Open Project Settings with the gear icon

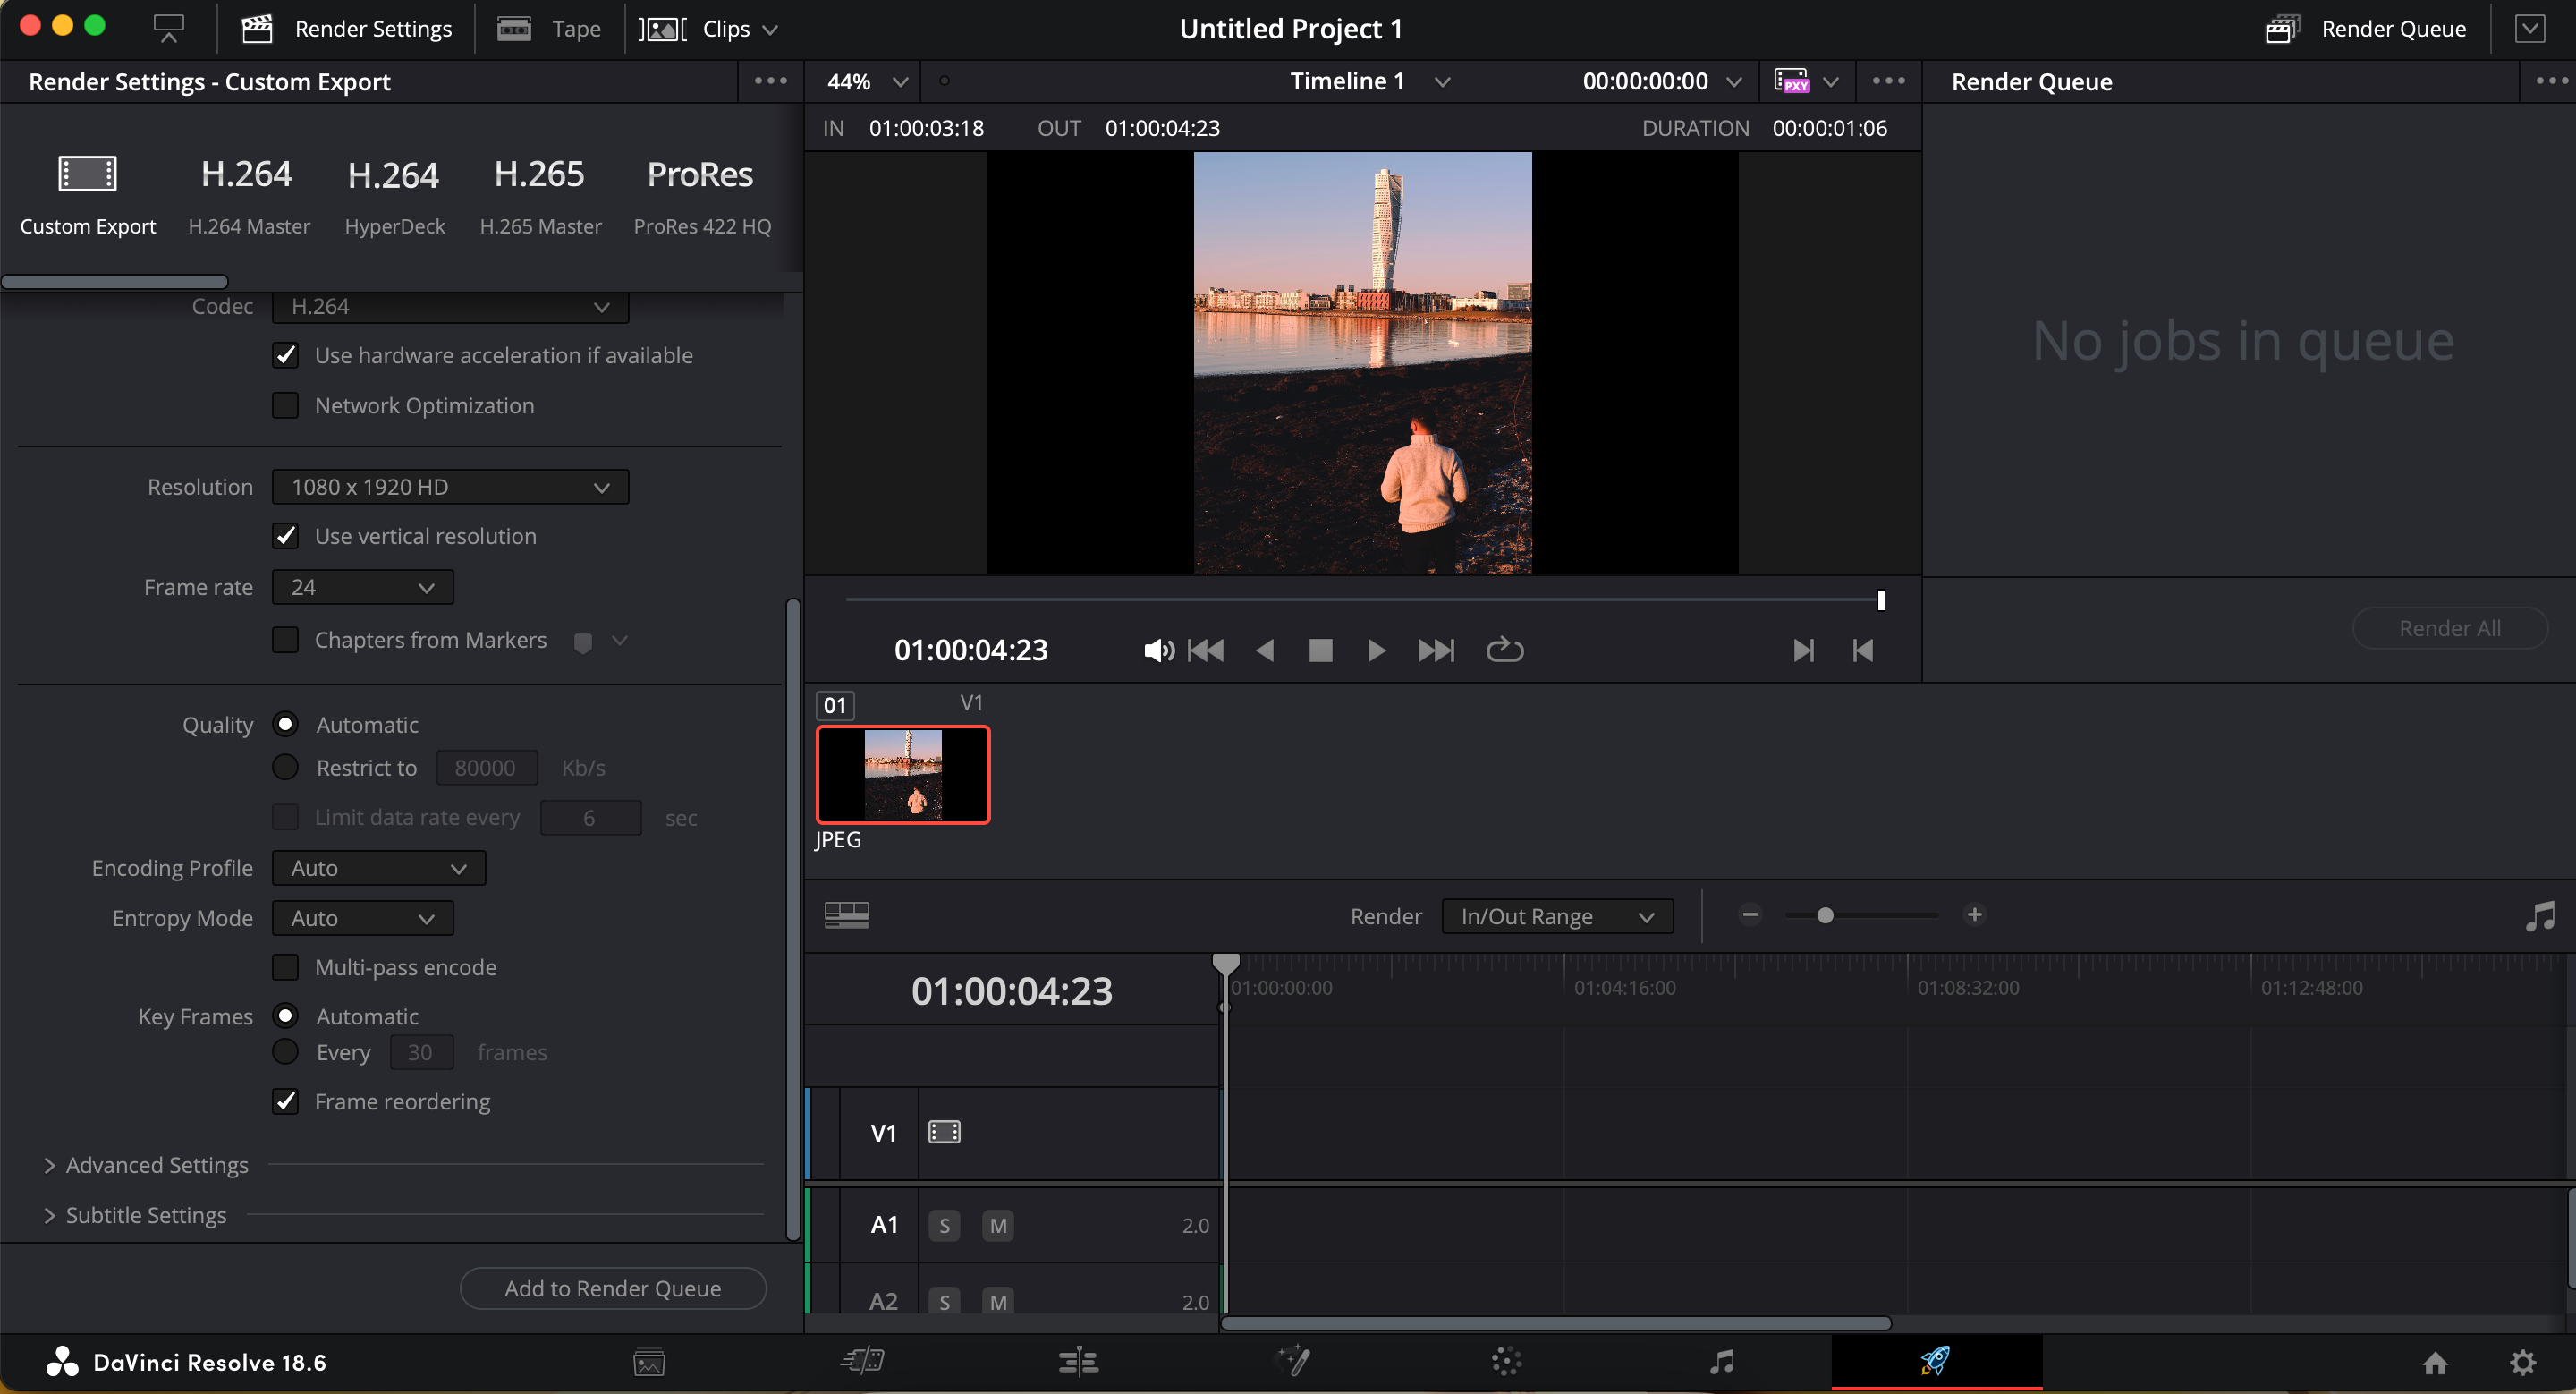(x=2523, y=1362)
